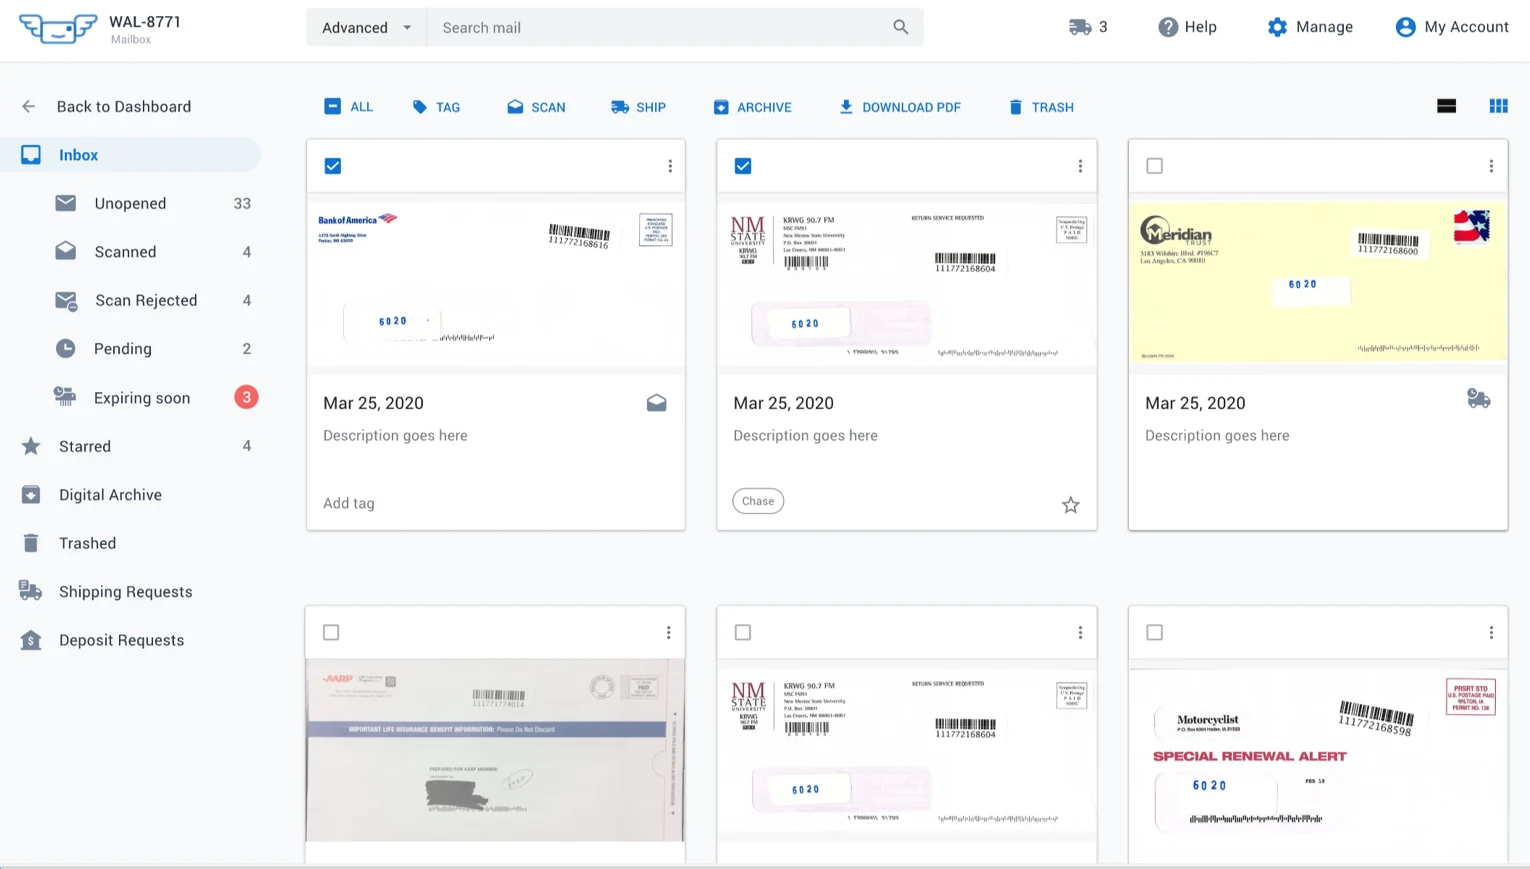Uncheck the Bank of America mail checkbox
The image size is (1530, 869).
coord(333,166)
